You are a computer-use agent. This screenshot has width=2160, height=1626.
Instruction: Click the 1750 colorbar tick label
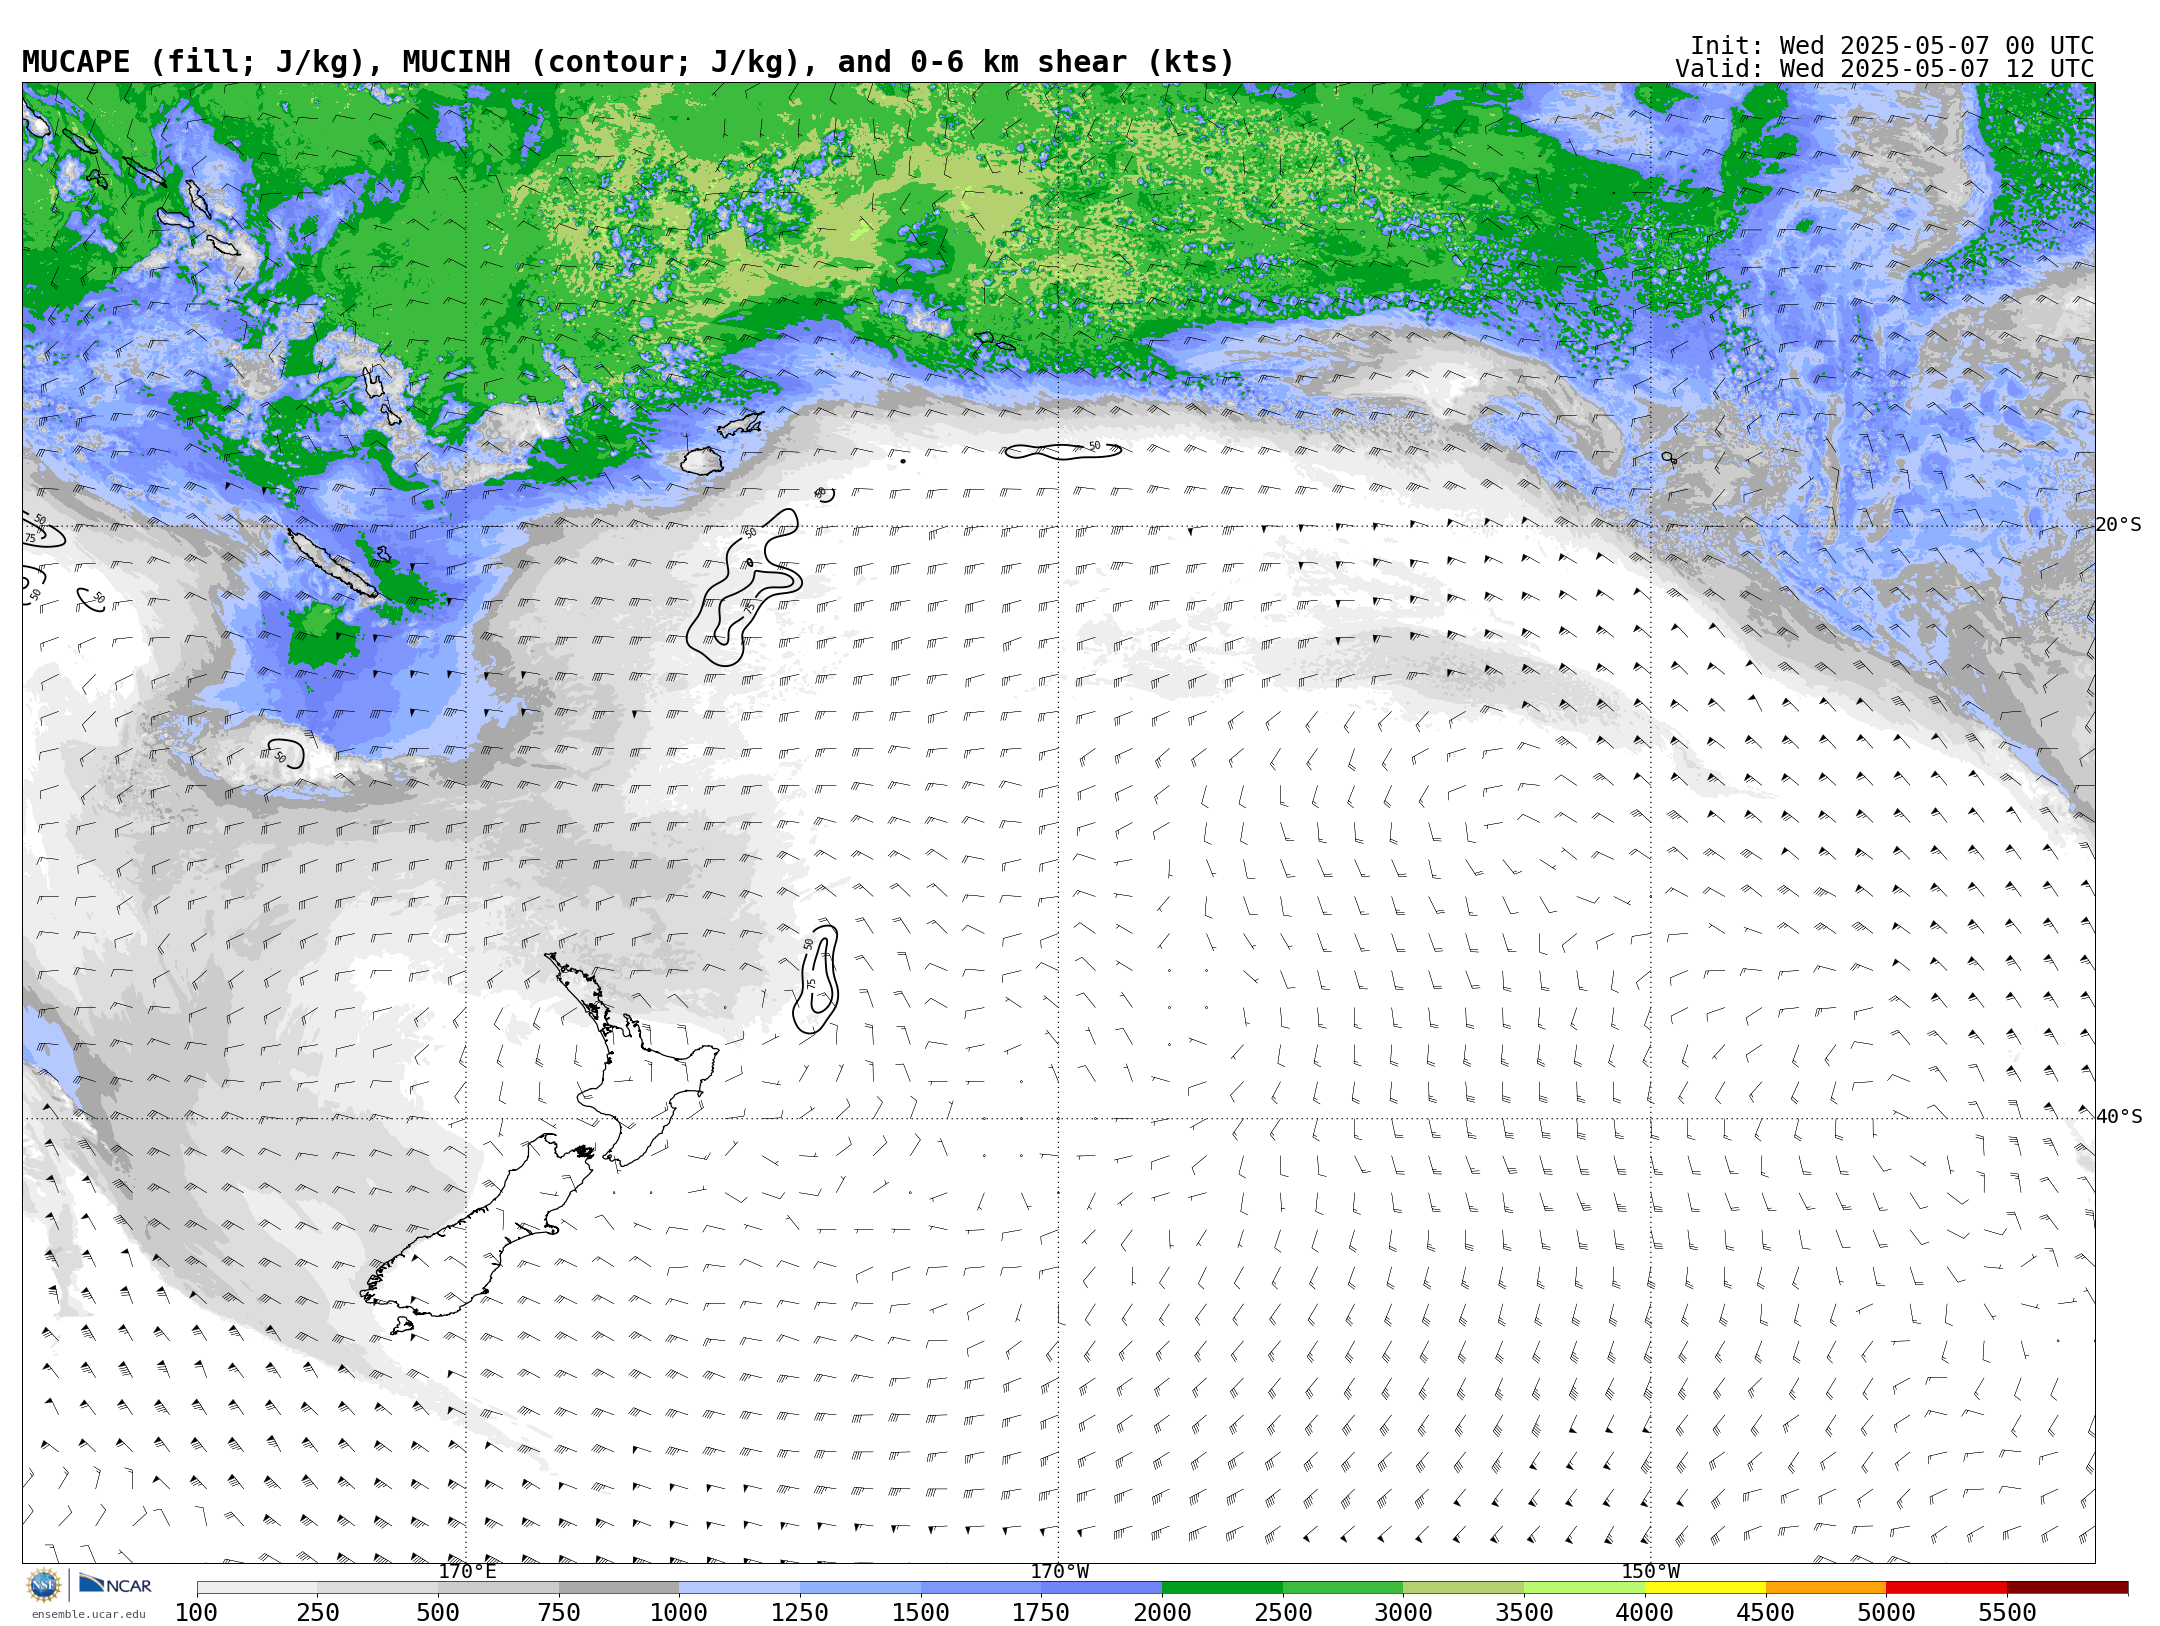point(1041,1613)
